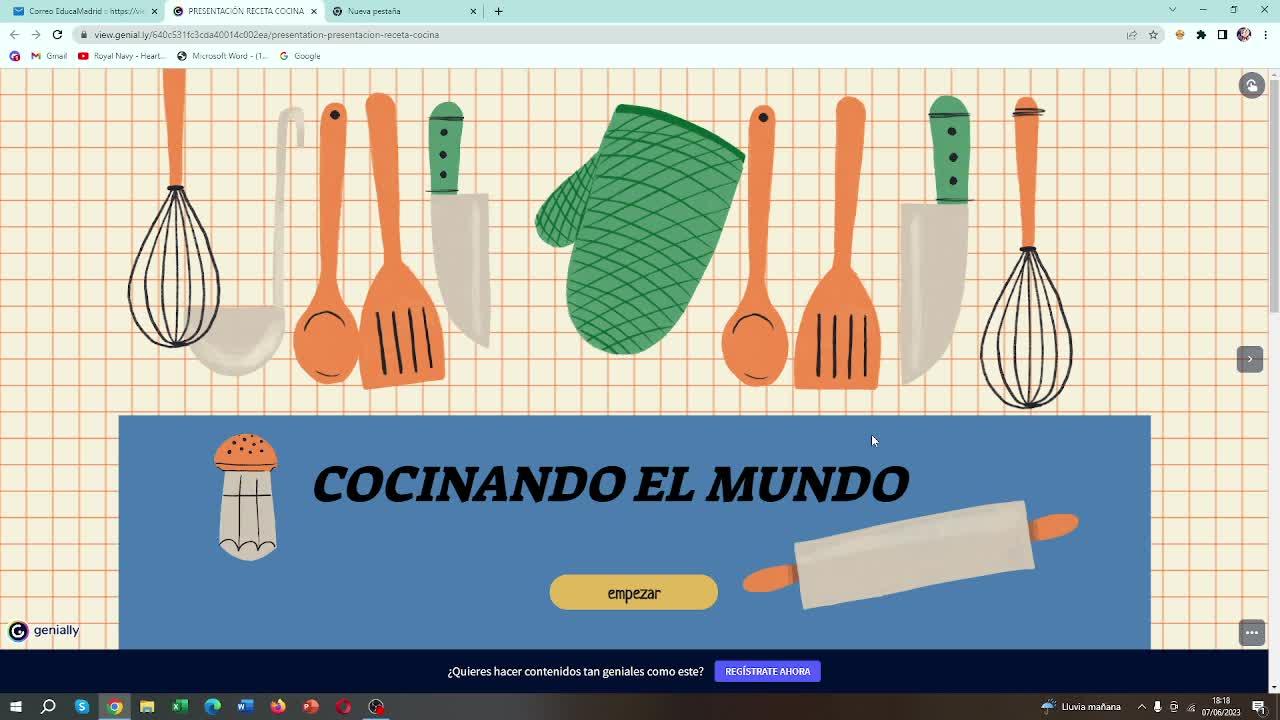Open the Royal Navy - Heart bookmark

(121, 56)
